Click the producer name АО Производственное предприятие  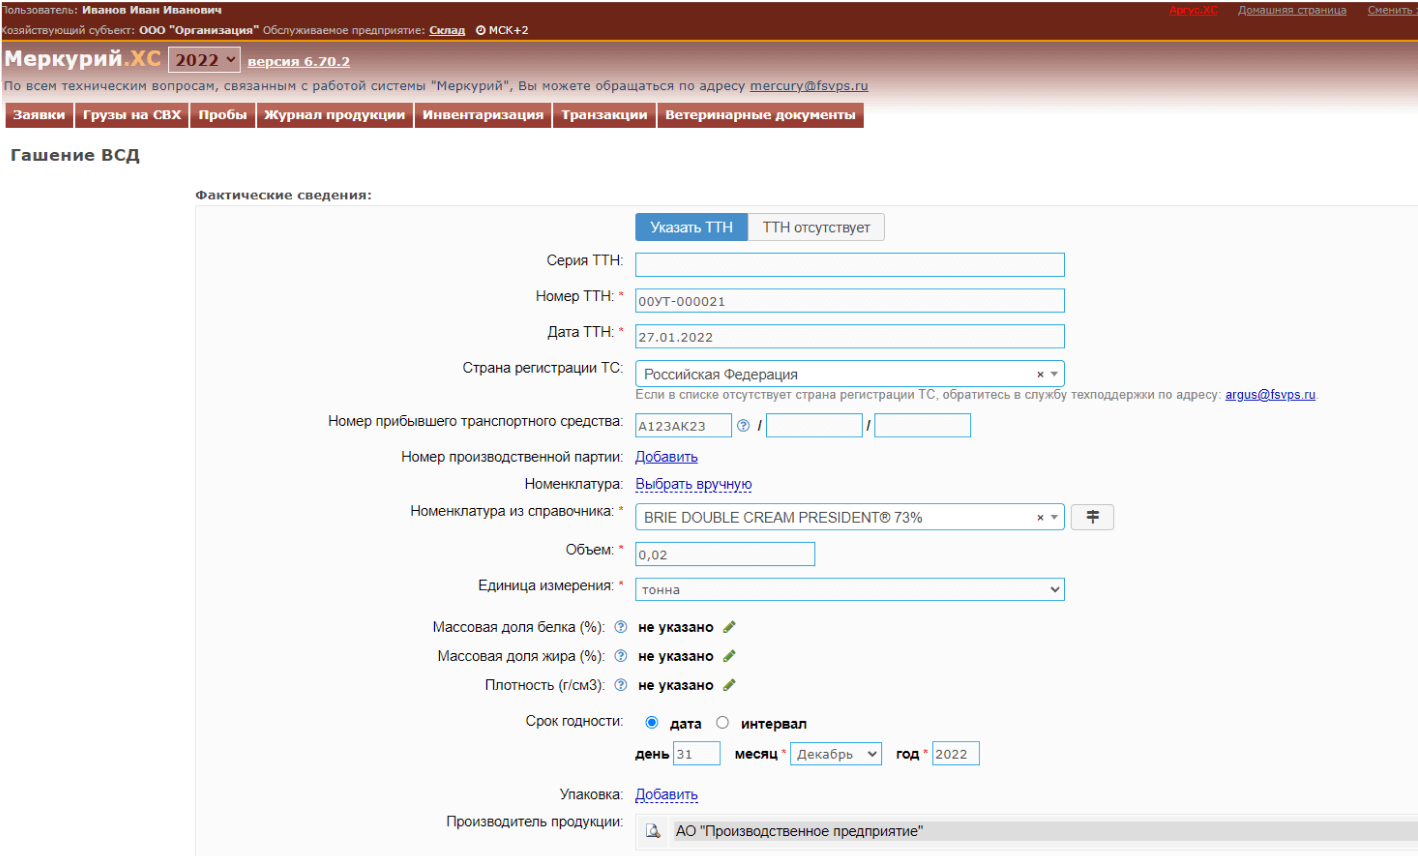pyautogui.click(x=799, y=831)
